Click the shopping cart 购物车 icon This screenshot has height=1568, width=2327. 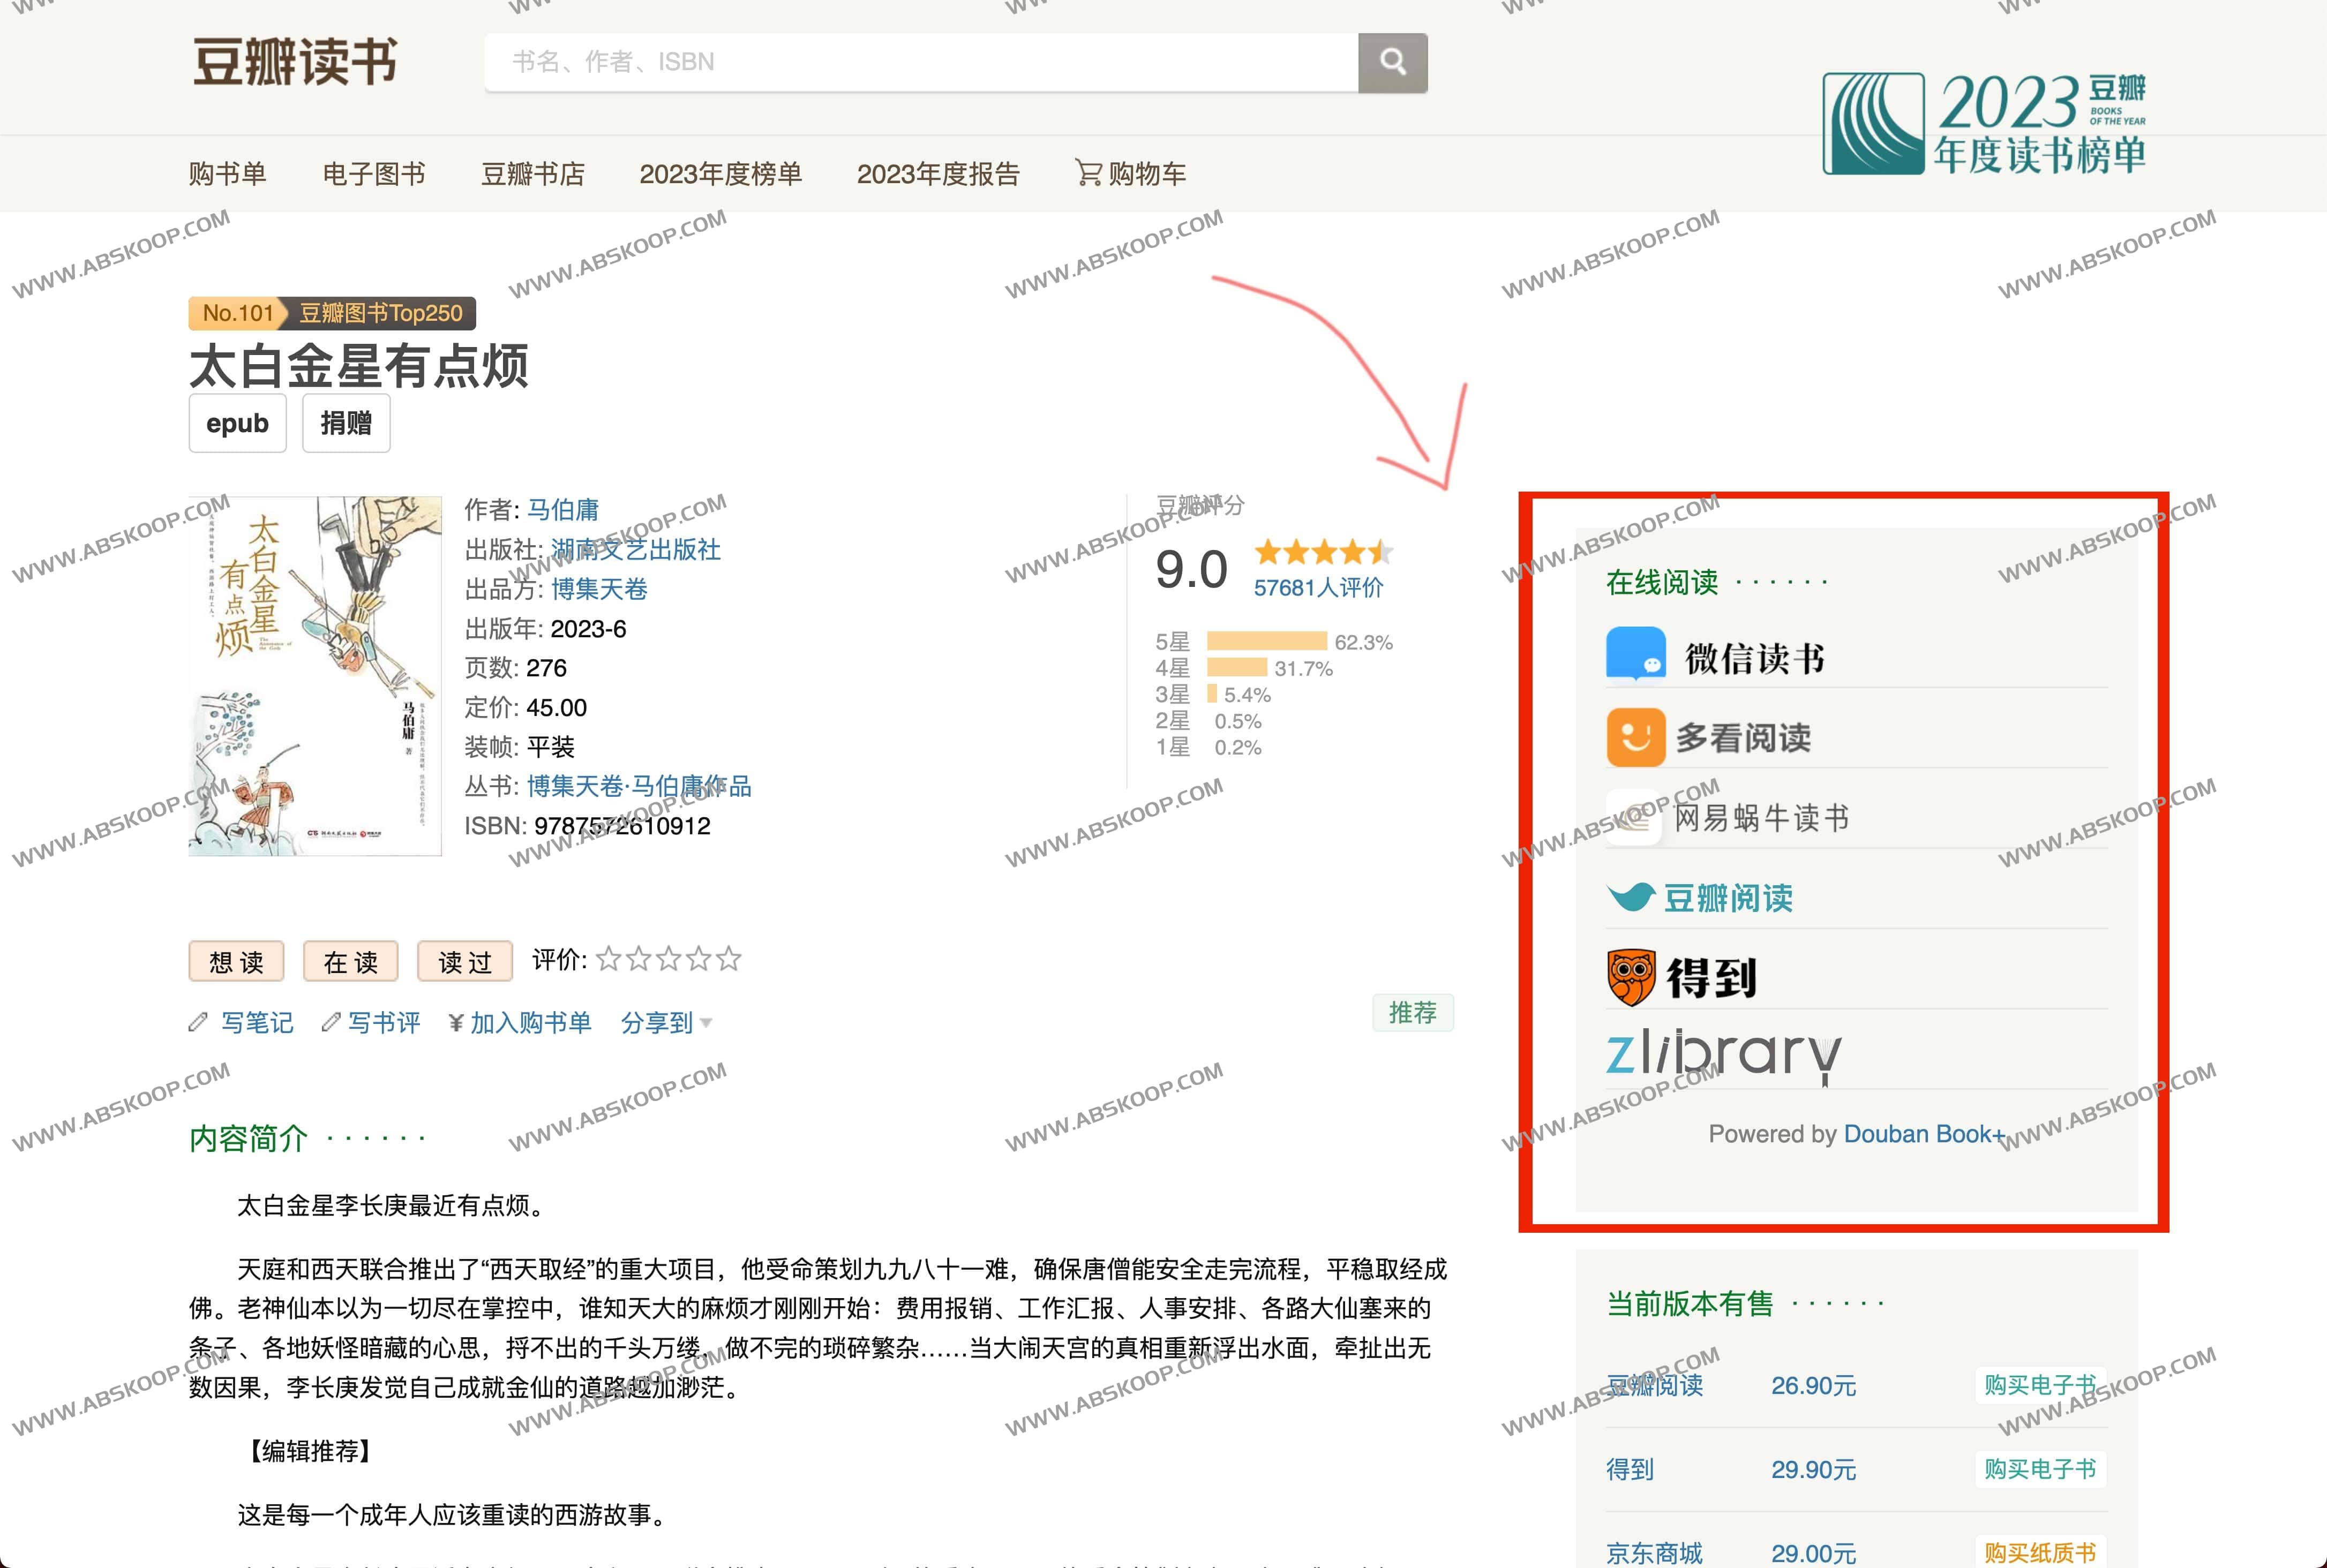tap(1087, 172)
